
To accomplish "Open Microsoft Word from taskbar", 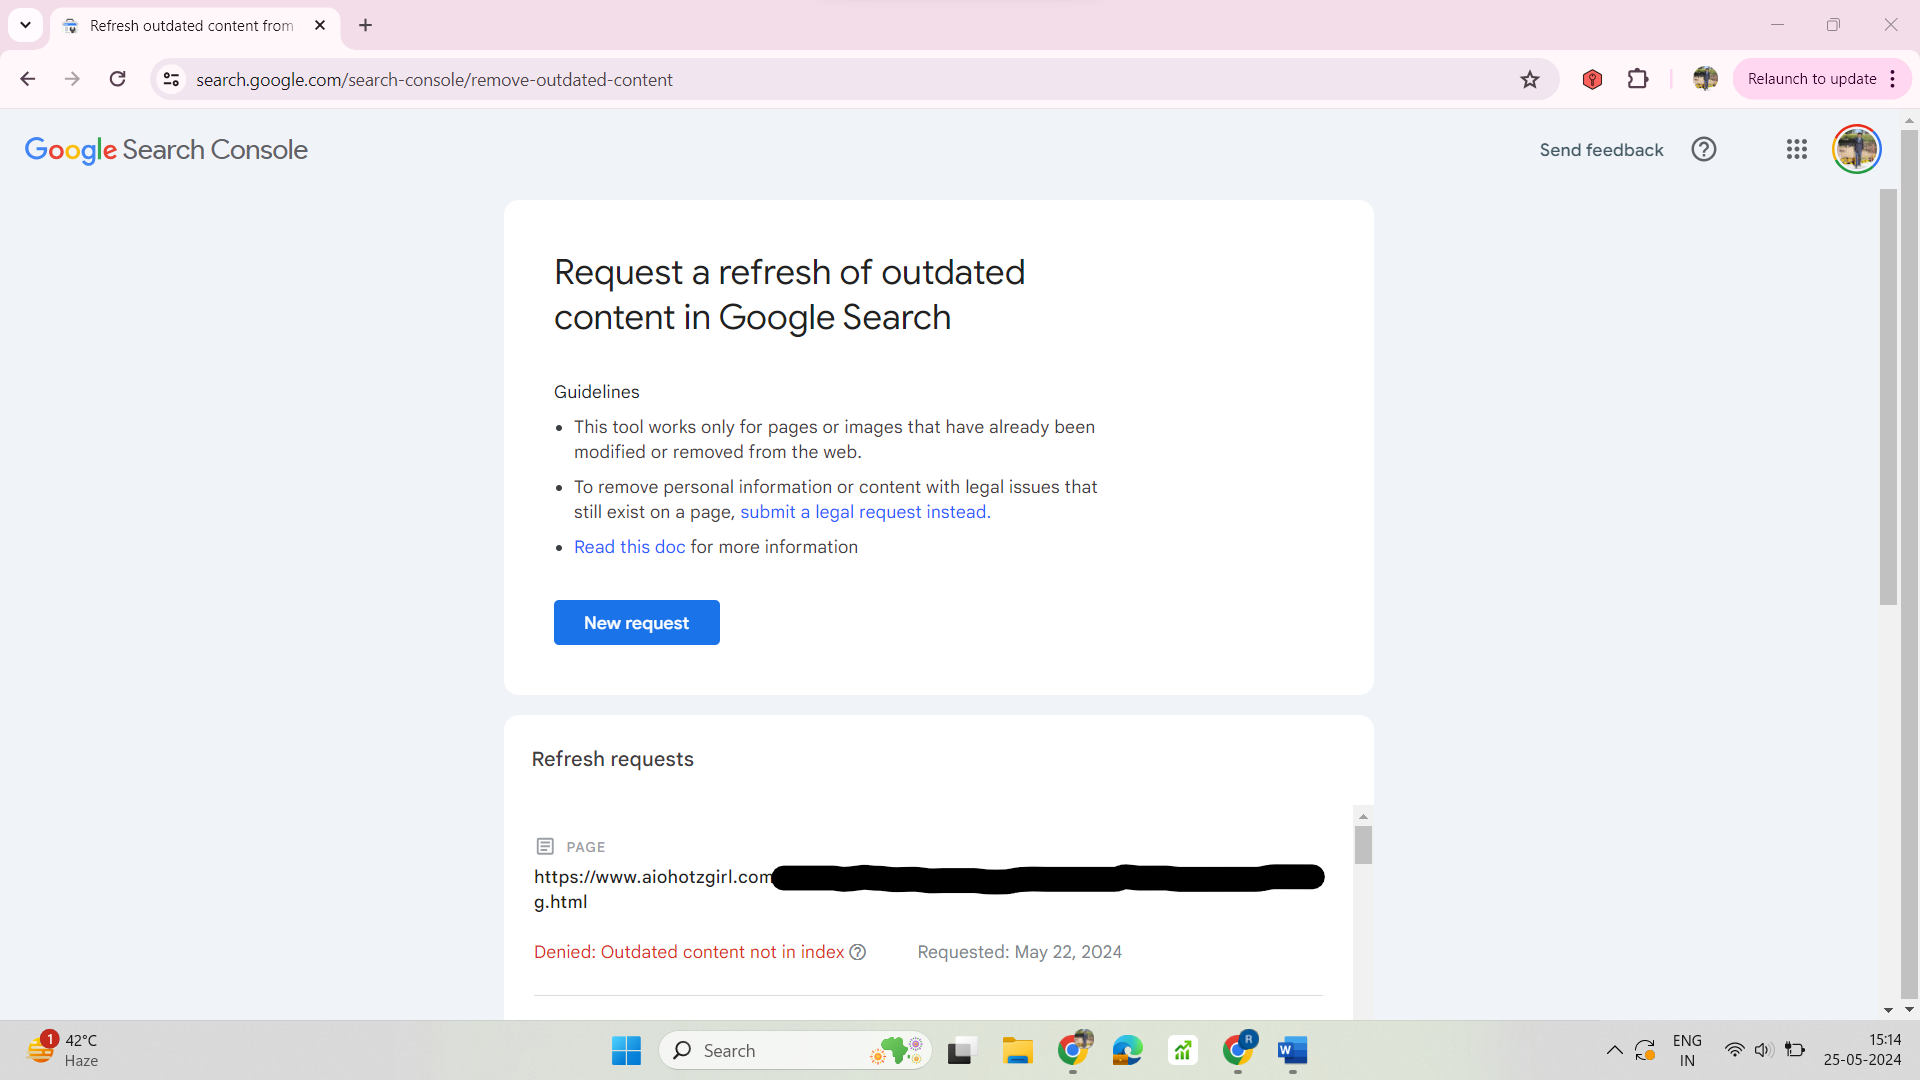I will (x=1292, y=1050).
